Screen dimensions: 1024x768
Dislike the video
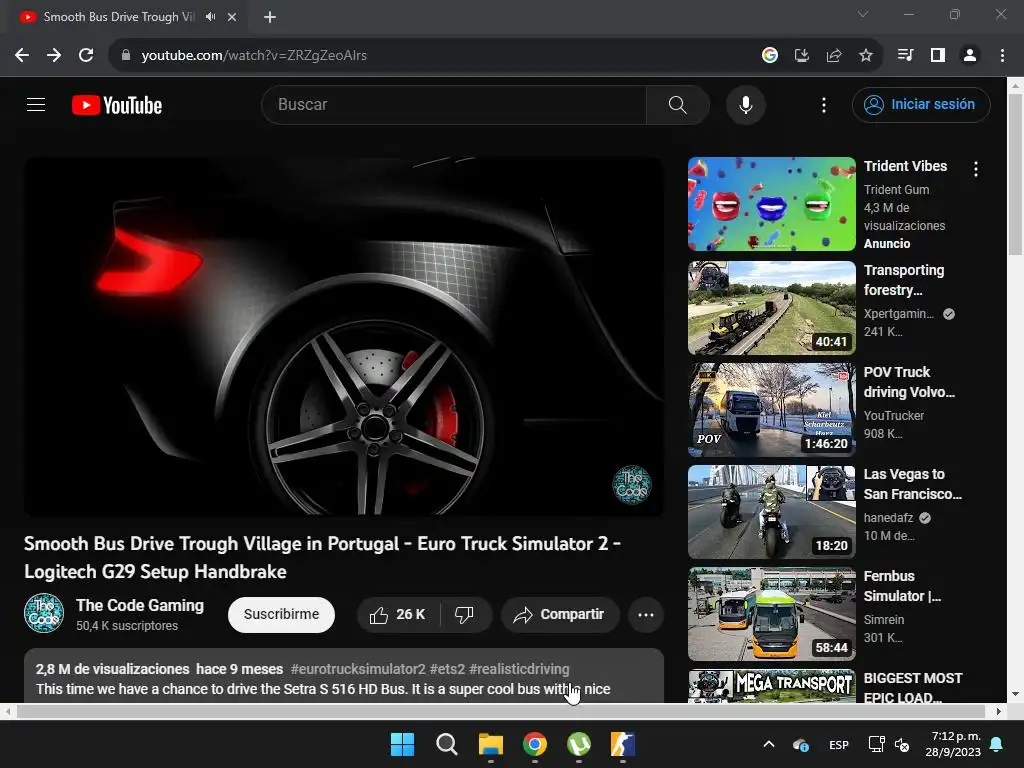(464, 615)
